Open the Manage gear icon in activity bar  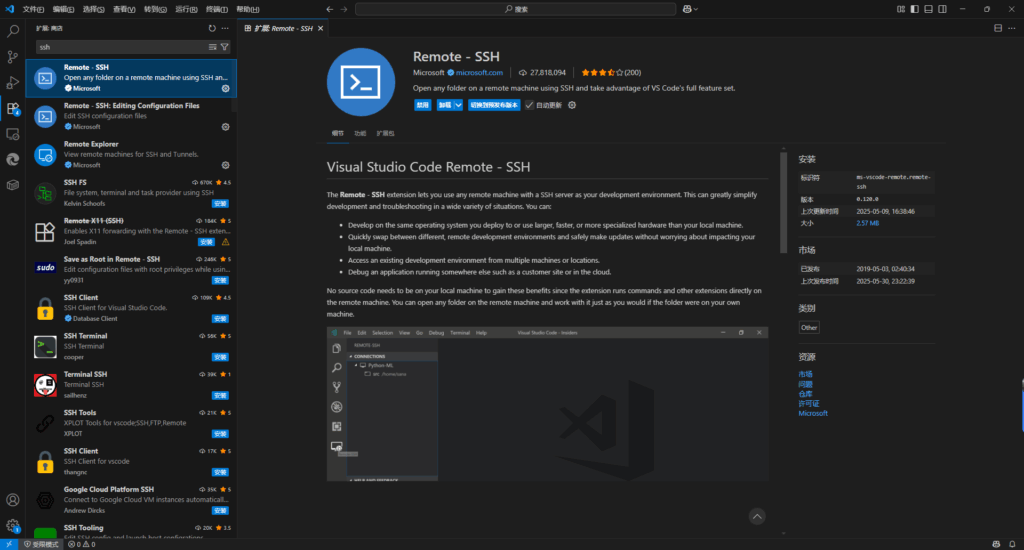pyautogui.click(x=12, y=525)
